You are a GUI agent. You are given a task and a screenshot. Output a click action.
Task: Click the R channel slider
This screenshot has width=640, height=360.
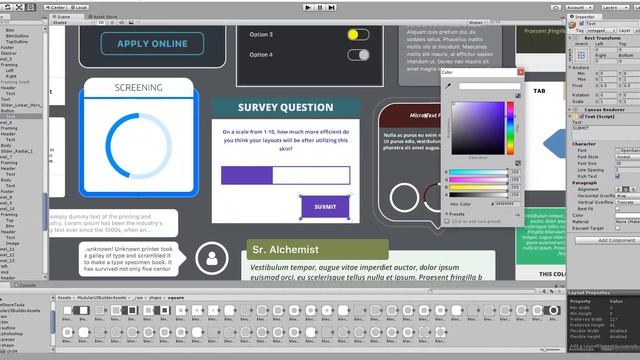pyautogui.click(x=478, y=172)
